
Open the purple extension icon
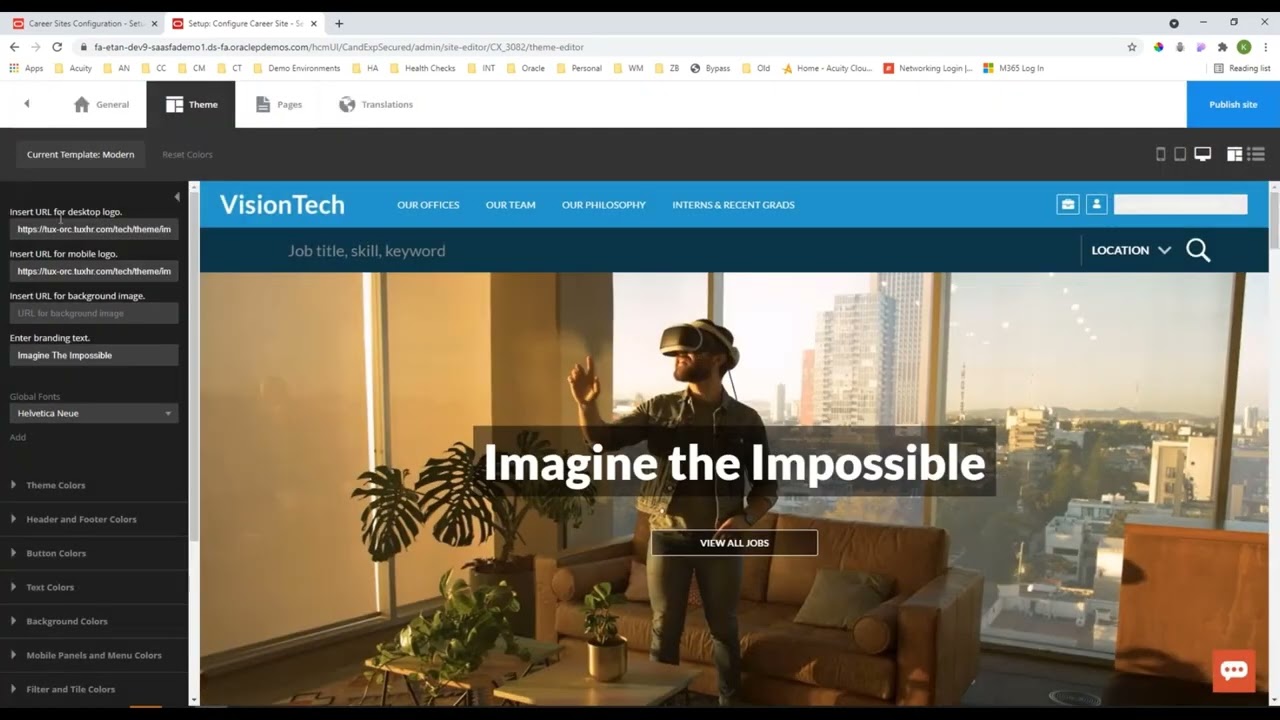pyautogui.click(x=1201, y=47)
